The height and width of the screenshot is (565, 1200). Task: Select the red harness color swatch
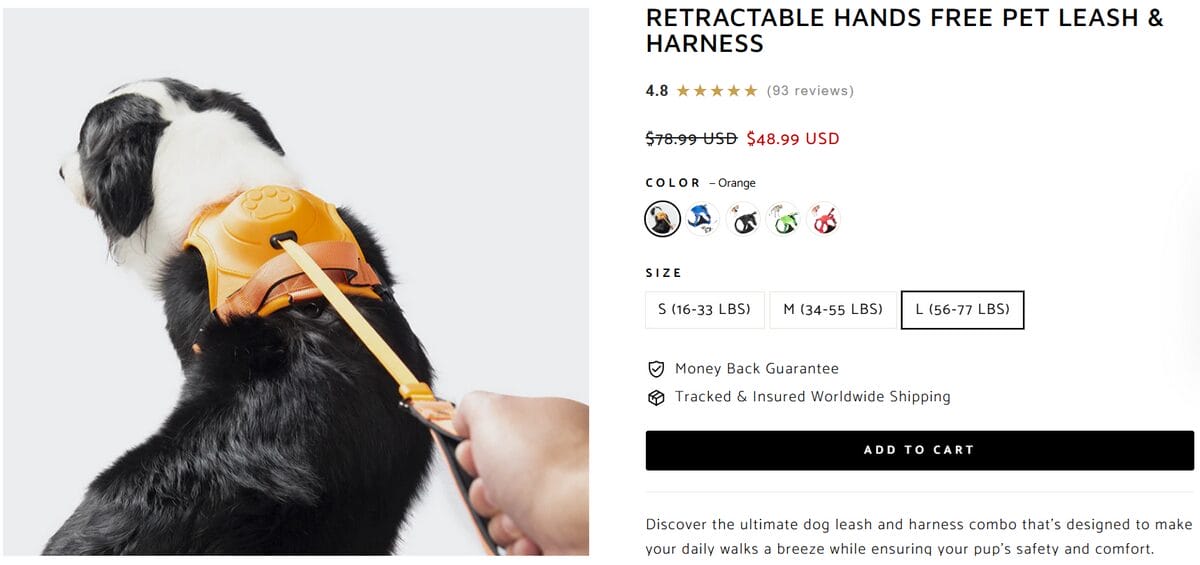tap(824, 218)
